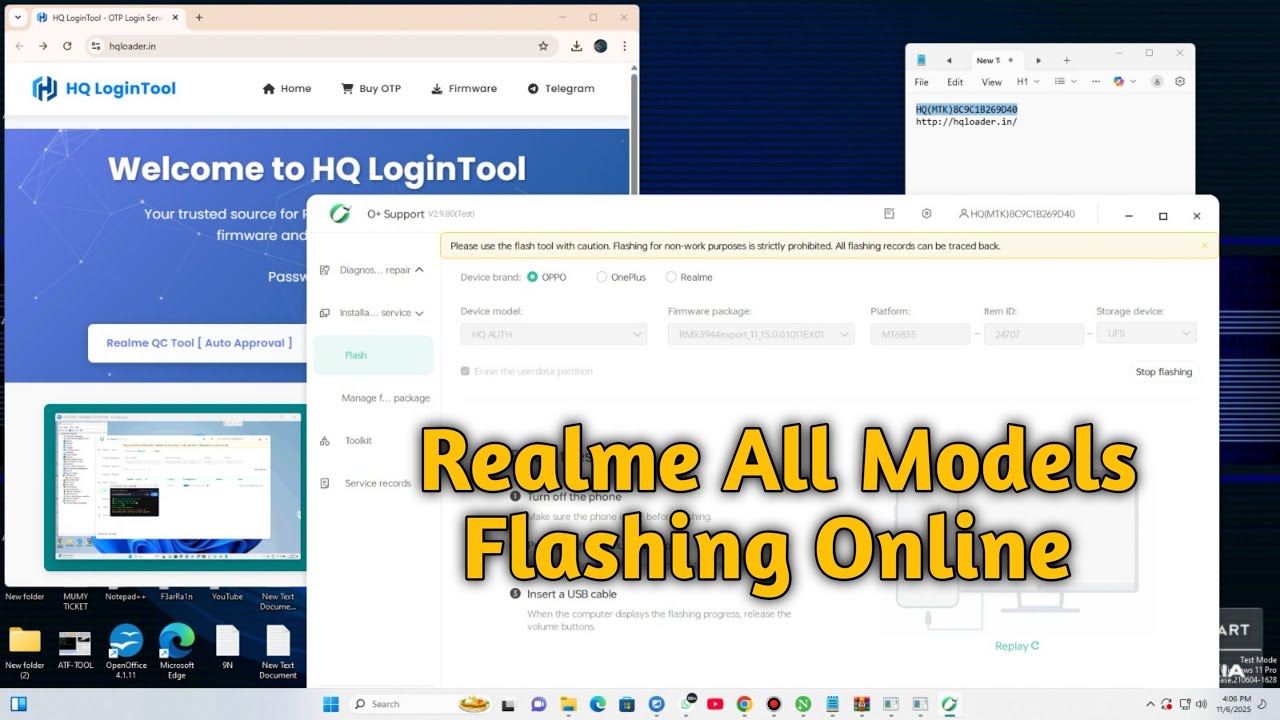Image resolution: width=1280 pixels, height=720 pixels.
Task: Reload the hqloader.in page
Action: point(67,46)
